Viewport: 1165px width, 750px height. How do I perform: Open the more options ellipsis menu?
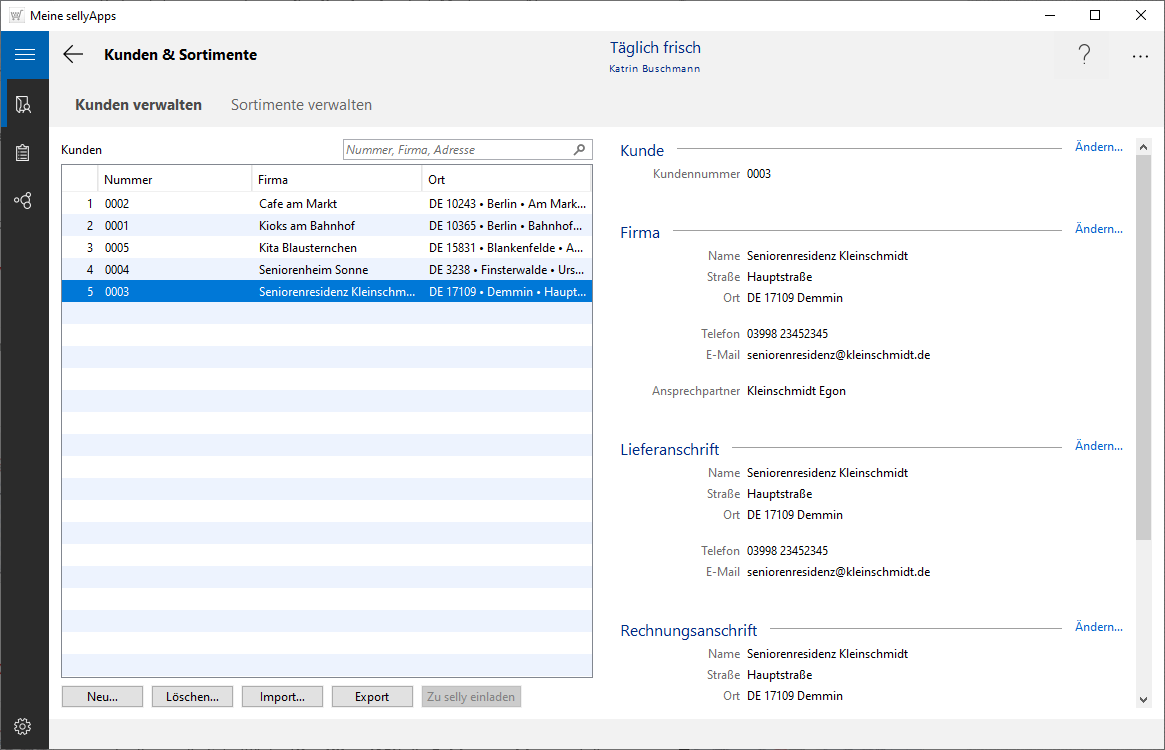(x=1140, y=57)
